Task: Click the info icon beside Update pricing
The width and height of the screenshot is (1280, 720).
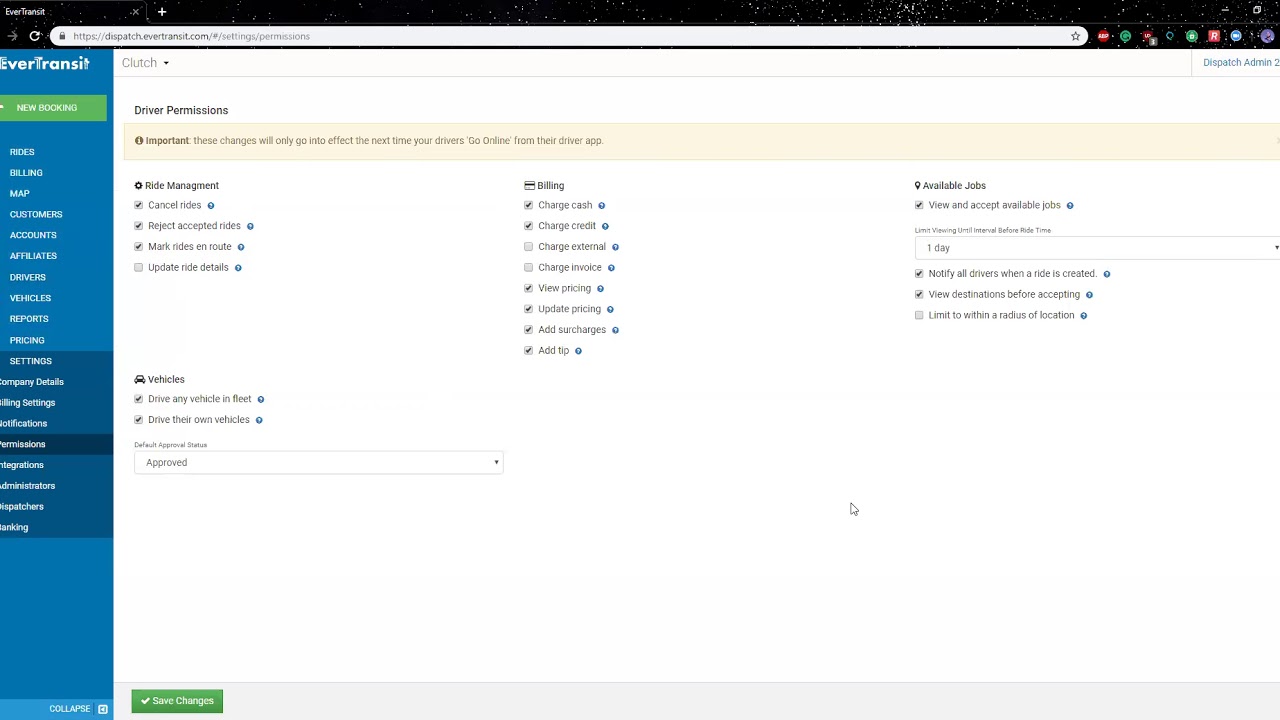Action: (x=610, y=310)
